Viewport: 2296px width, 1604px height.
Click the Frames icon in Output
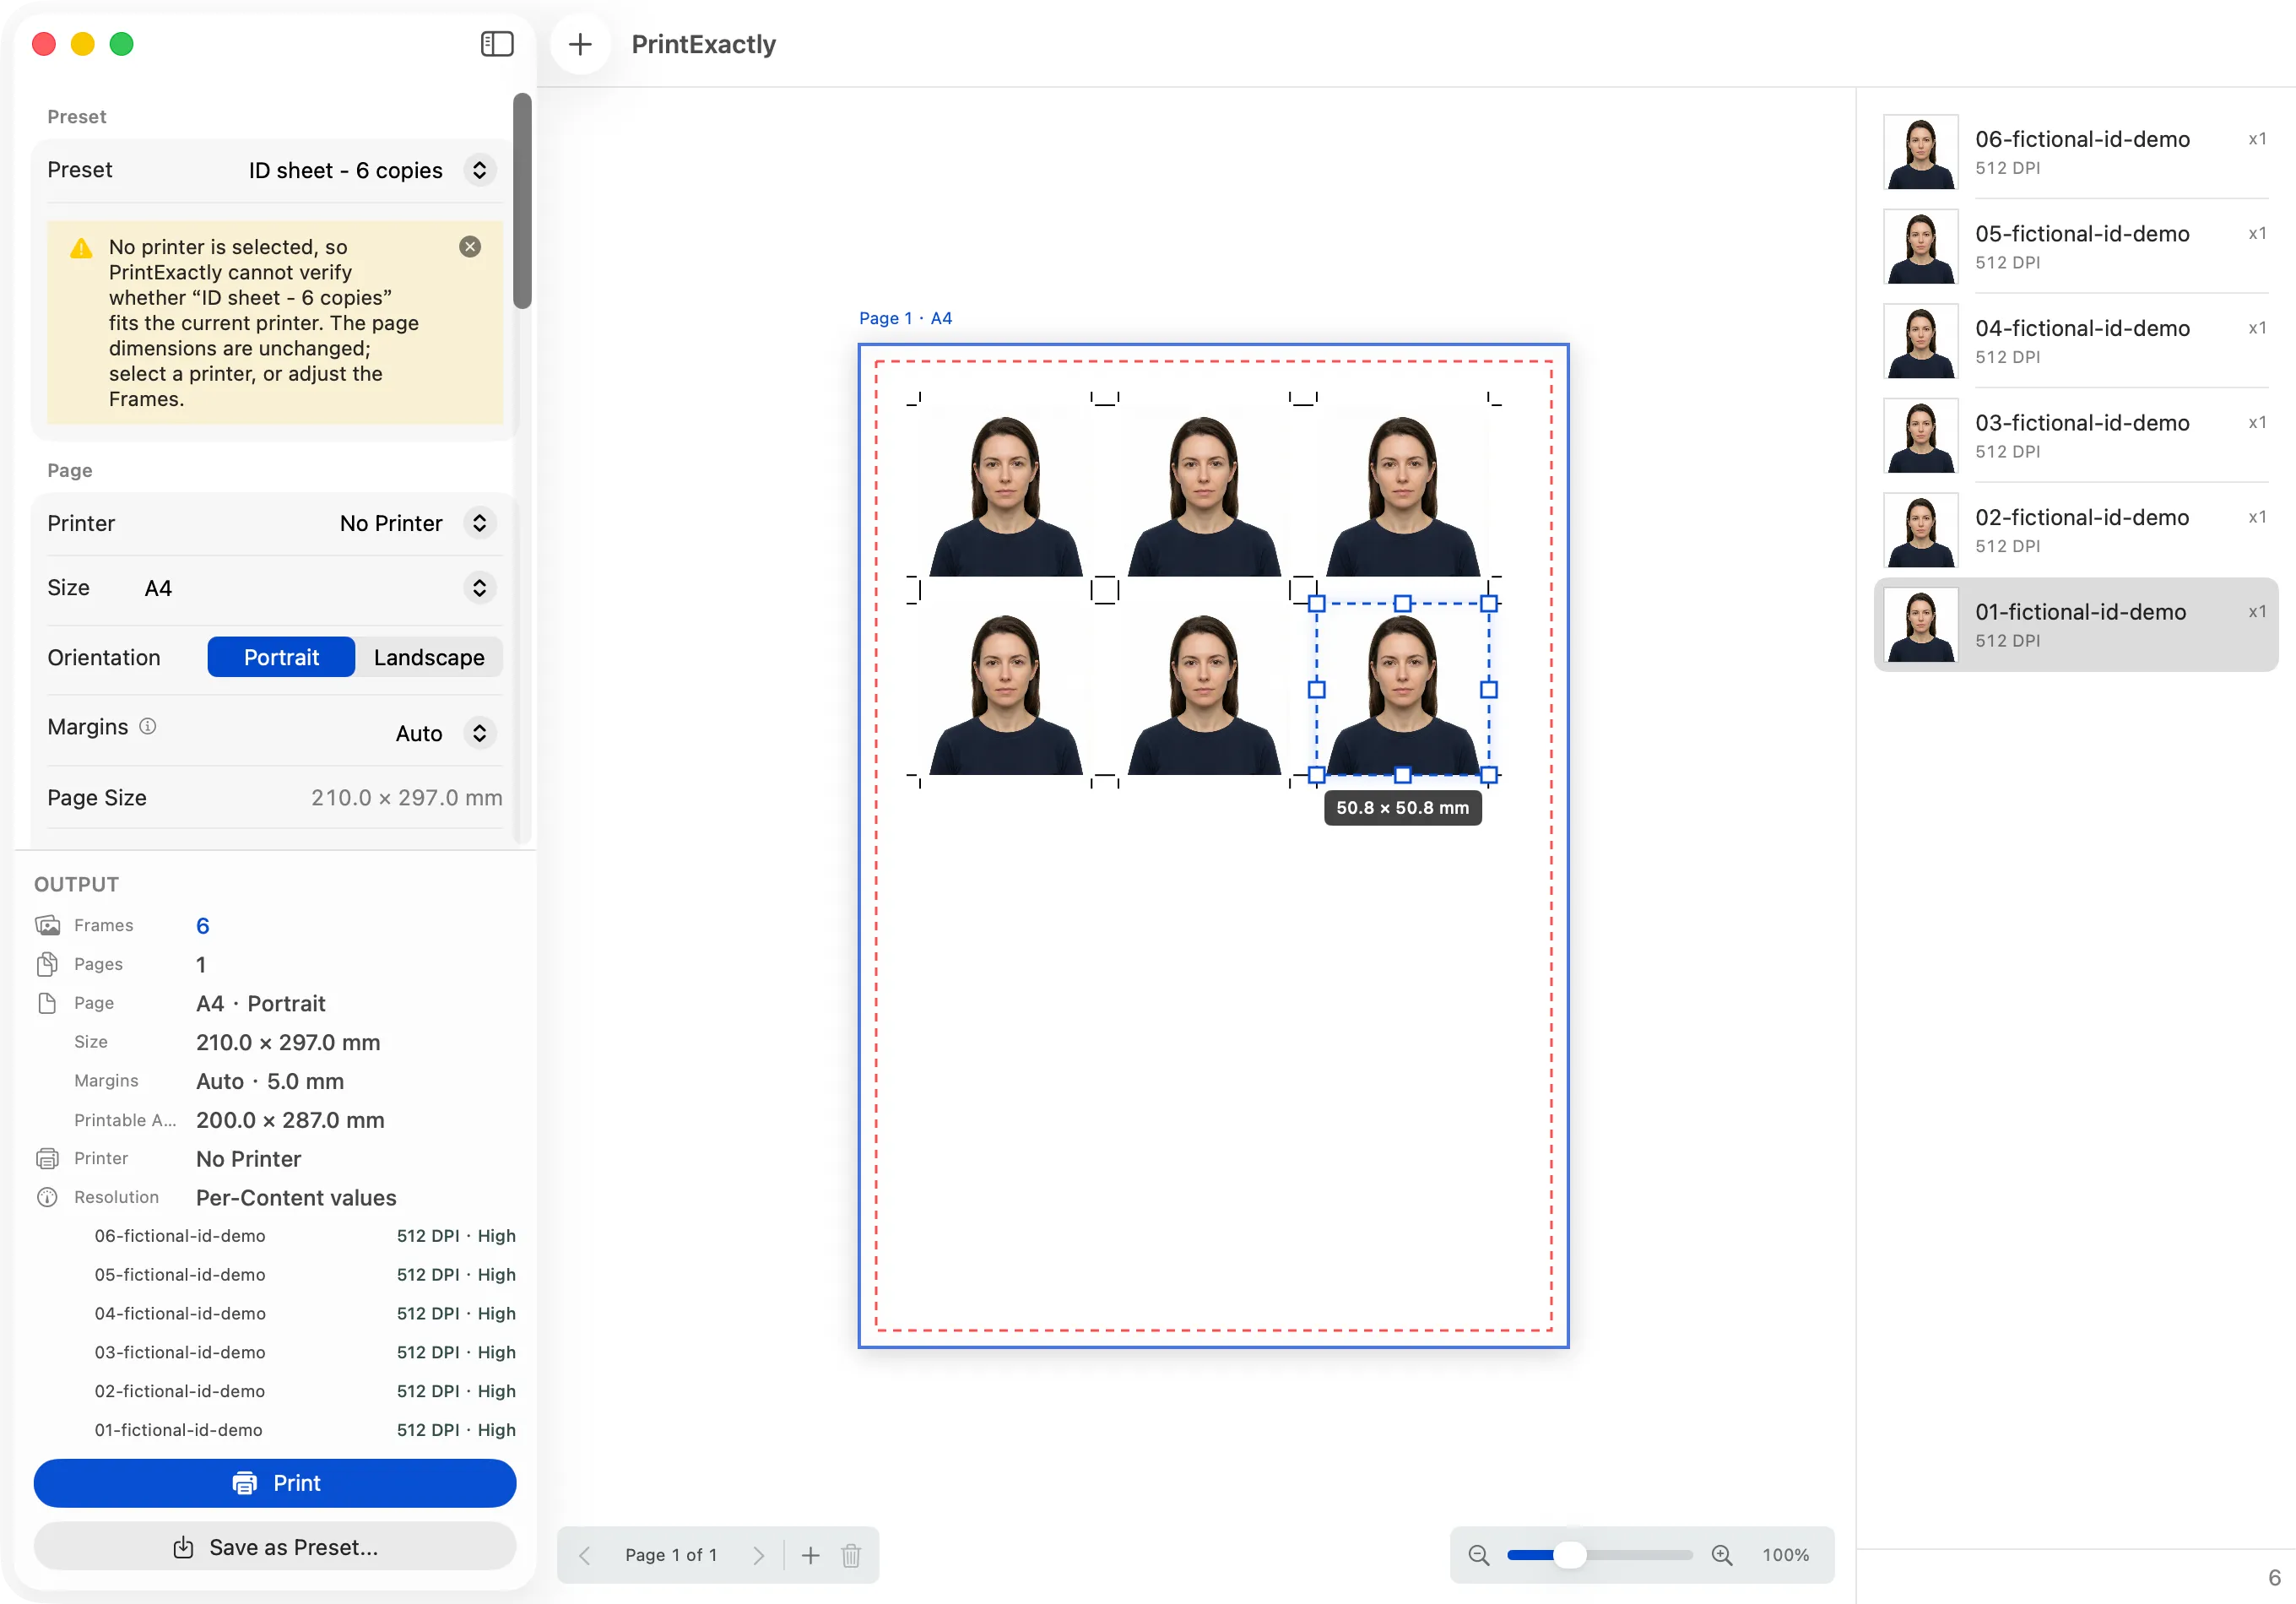coord(47,925)
